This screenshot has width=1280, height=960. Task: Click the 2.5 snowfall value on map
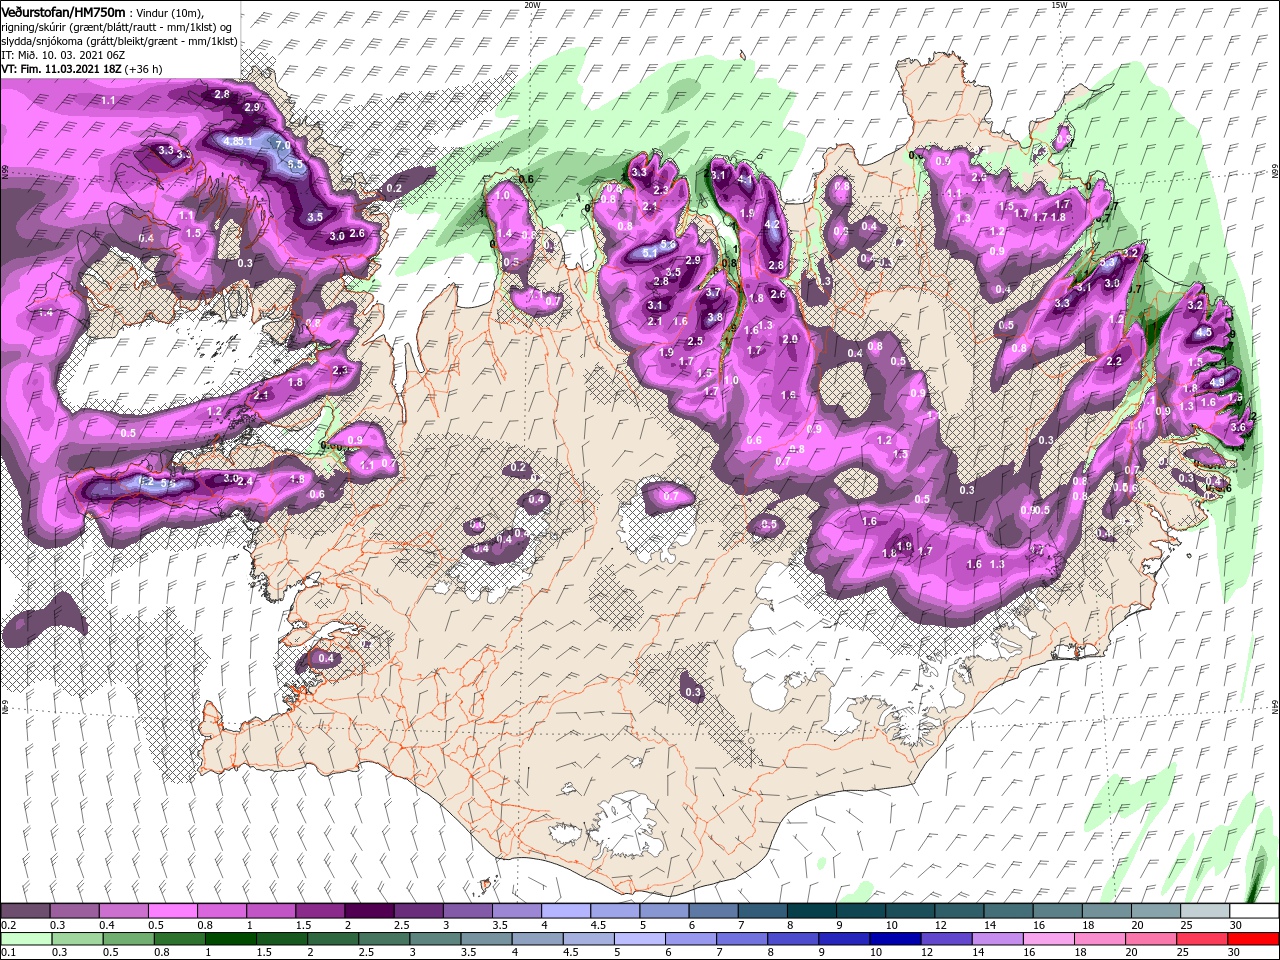click(x=695, y=342)
